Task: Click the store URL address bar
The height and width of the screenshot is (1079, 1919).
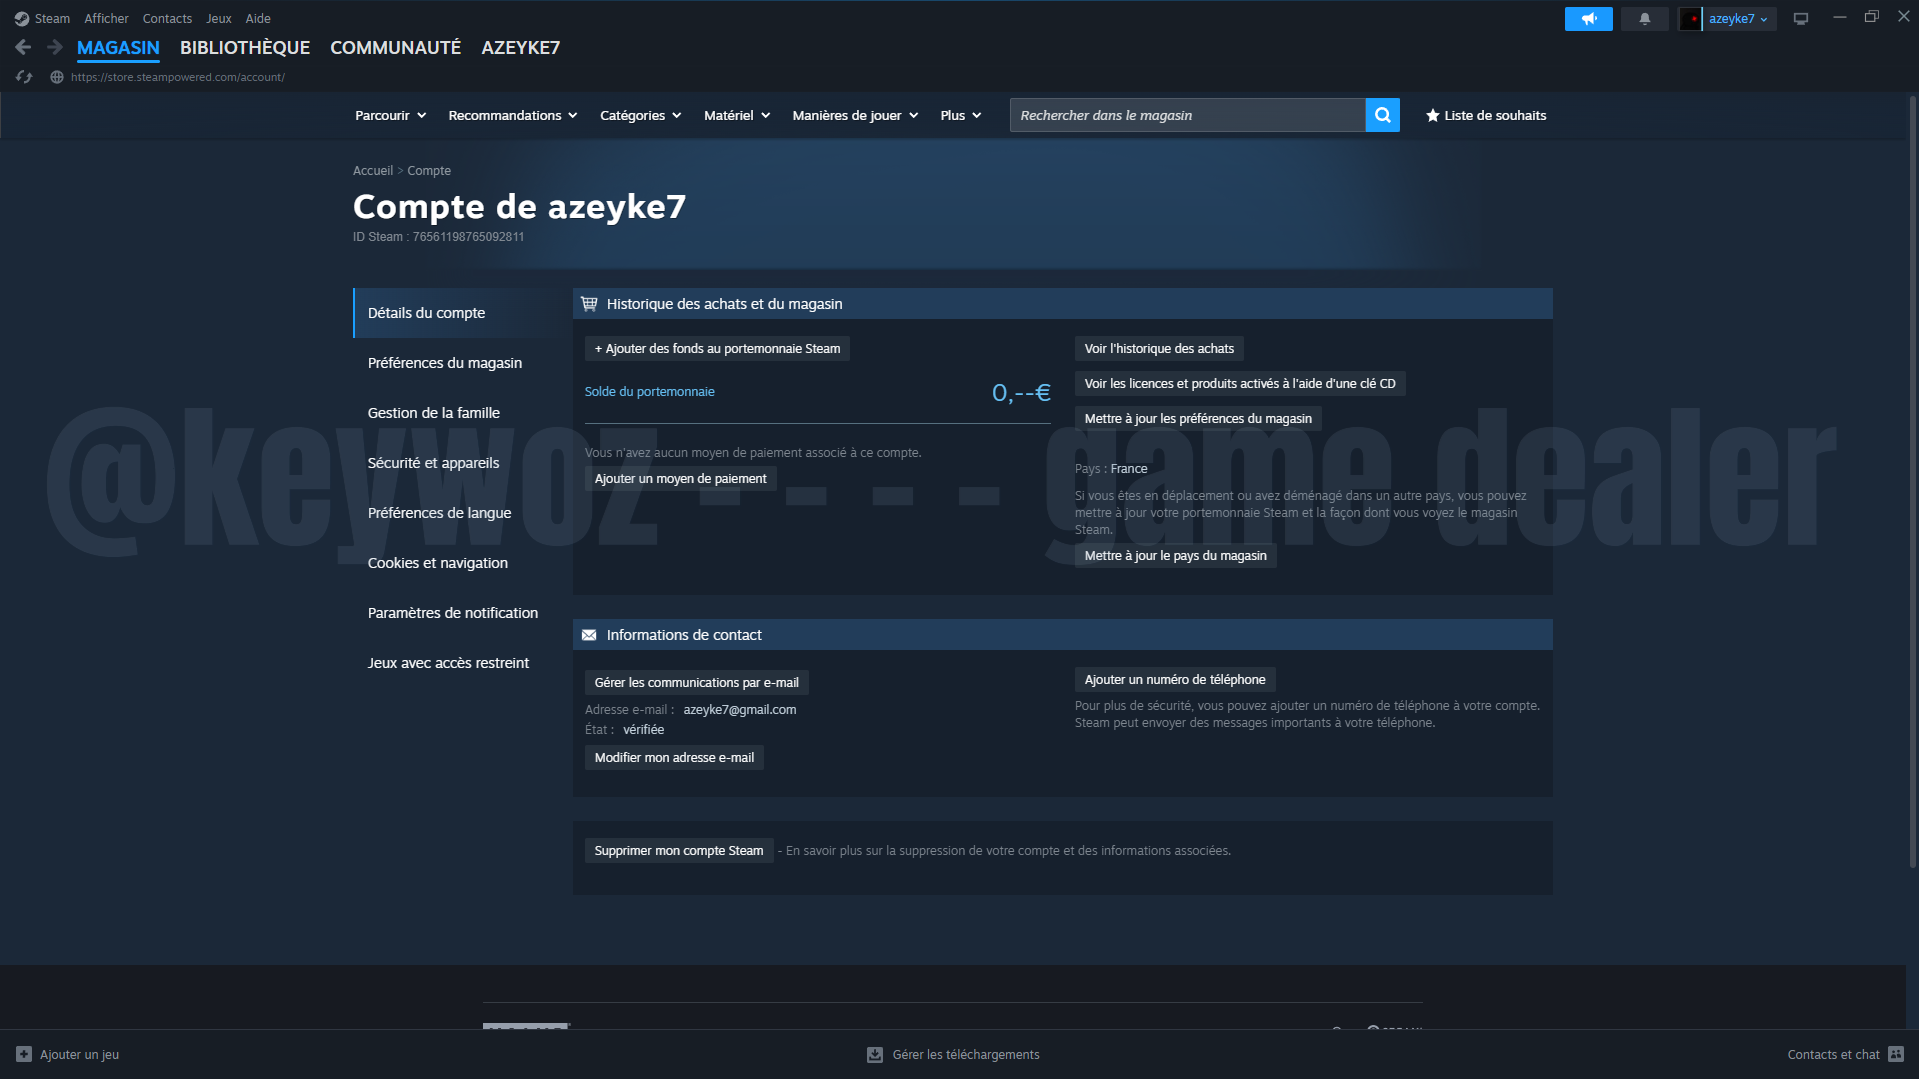Action: pyautogui.click(x=178, y=77)
